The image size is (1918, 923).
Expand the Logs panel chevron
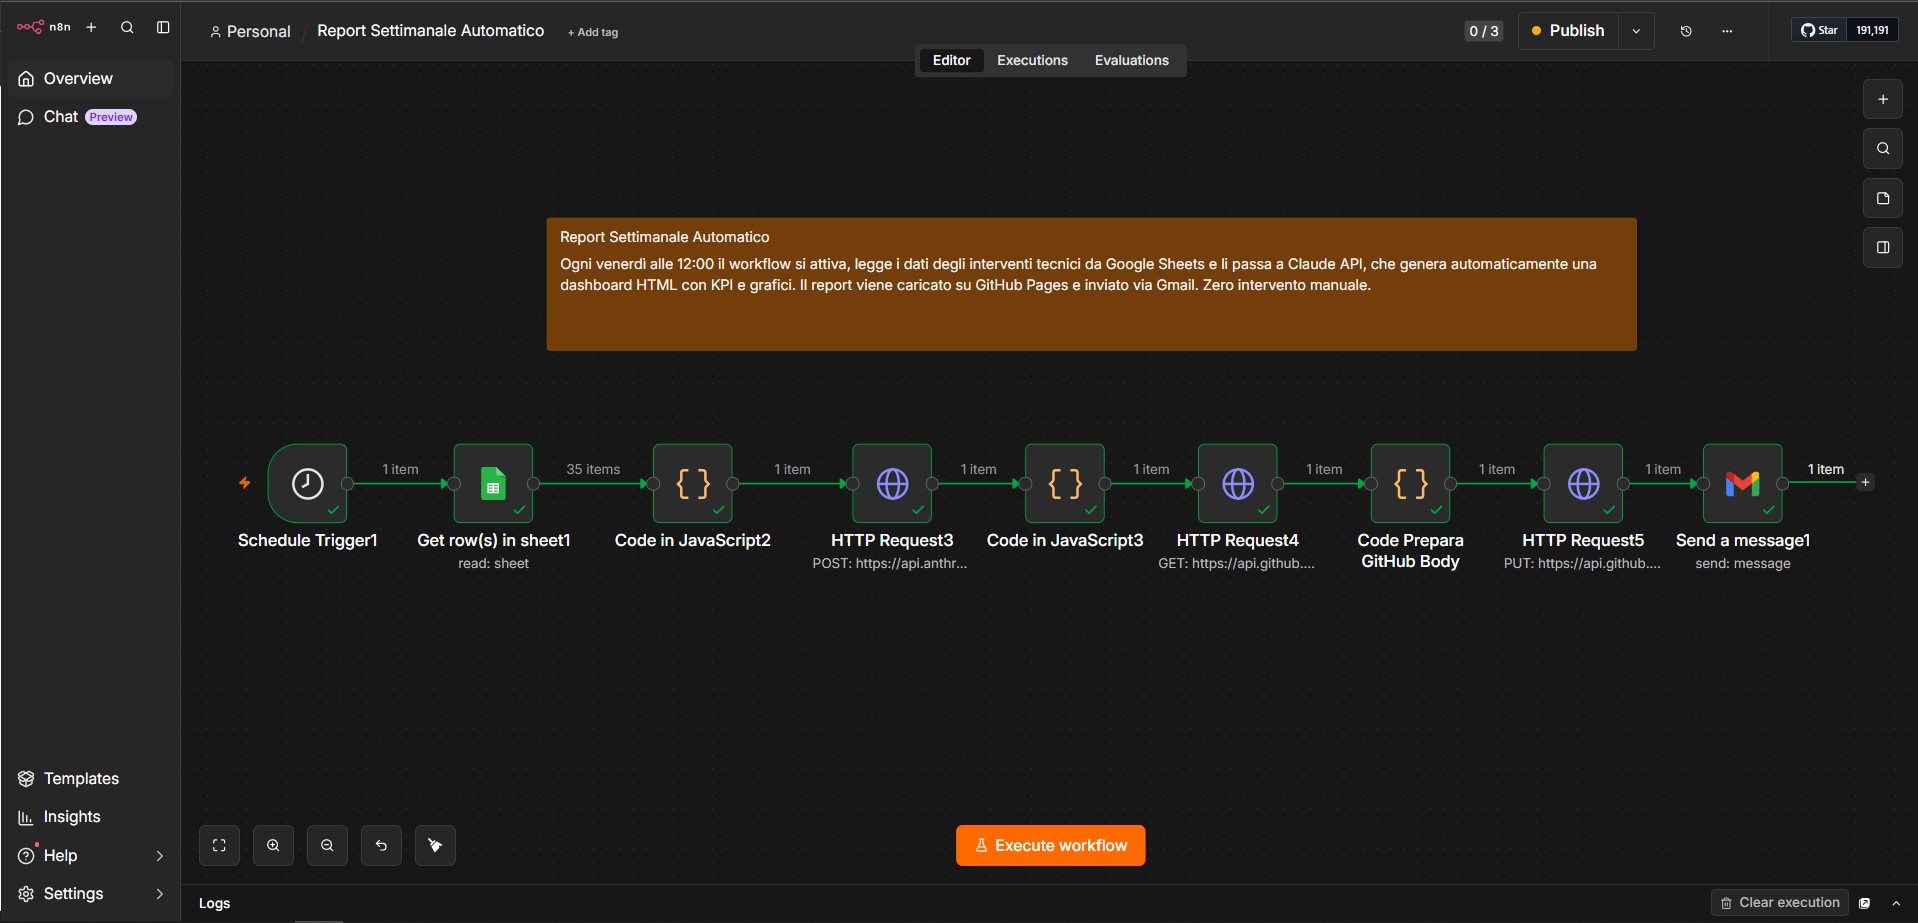pos(1896,903)
